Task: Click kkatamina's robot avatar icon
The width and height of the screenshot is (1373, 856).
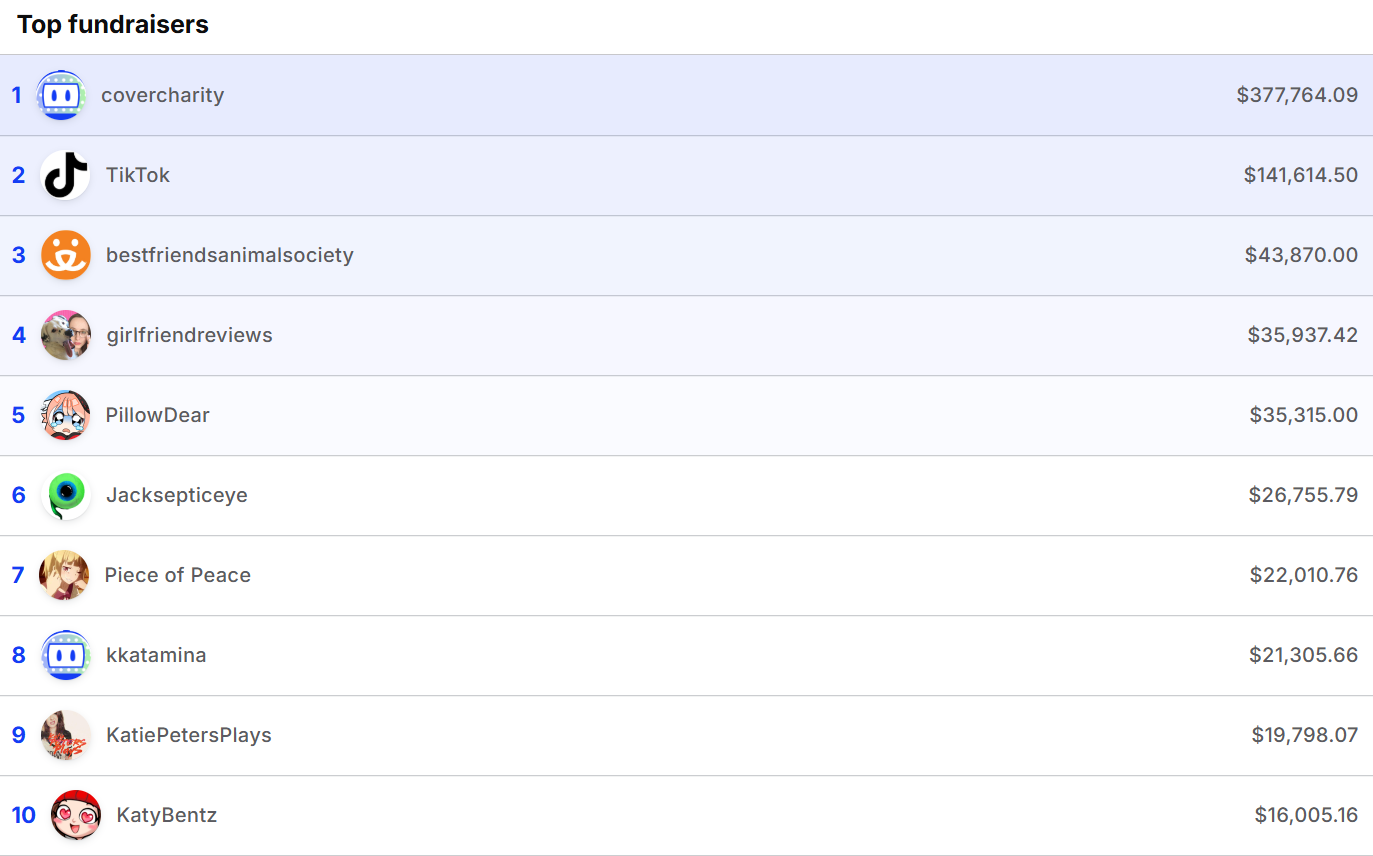Action: tap(66, 655)
